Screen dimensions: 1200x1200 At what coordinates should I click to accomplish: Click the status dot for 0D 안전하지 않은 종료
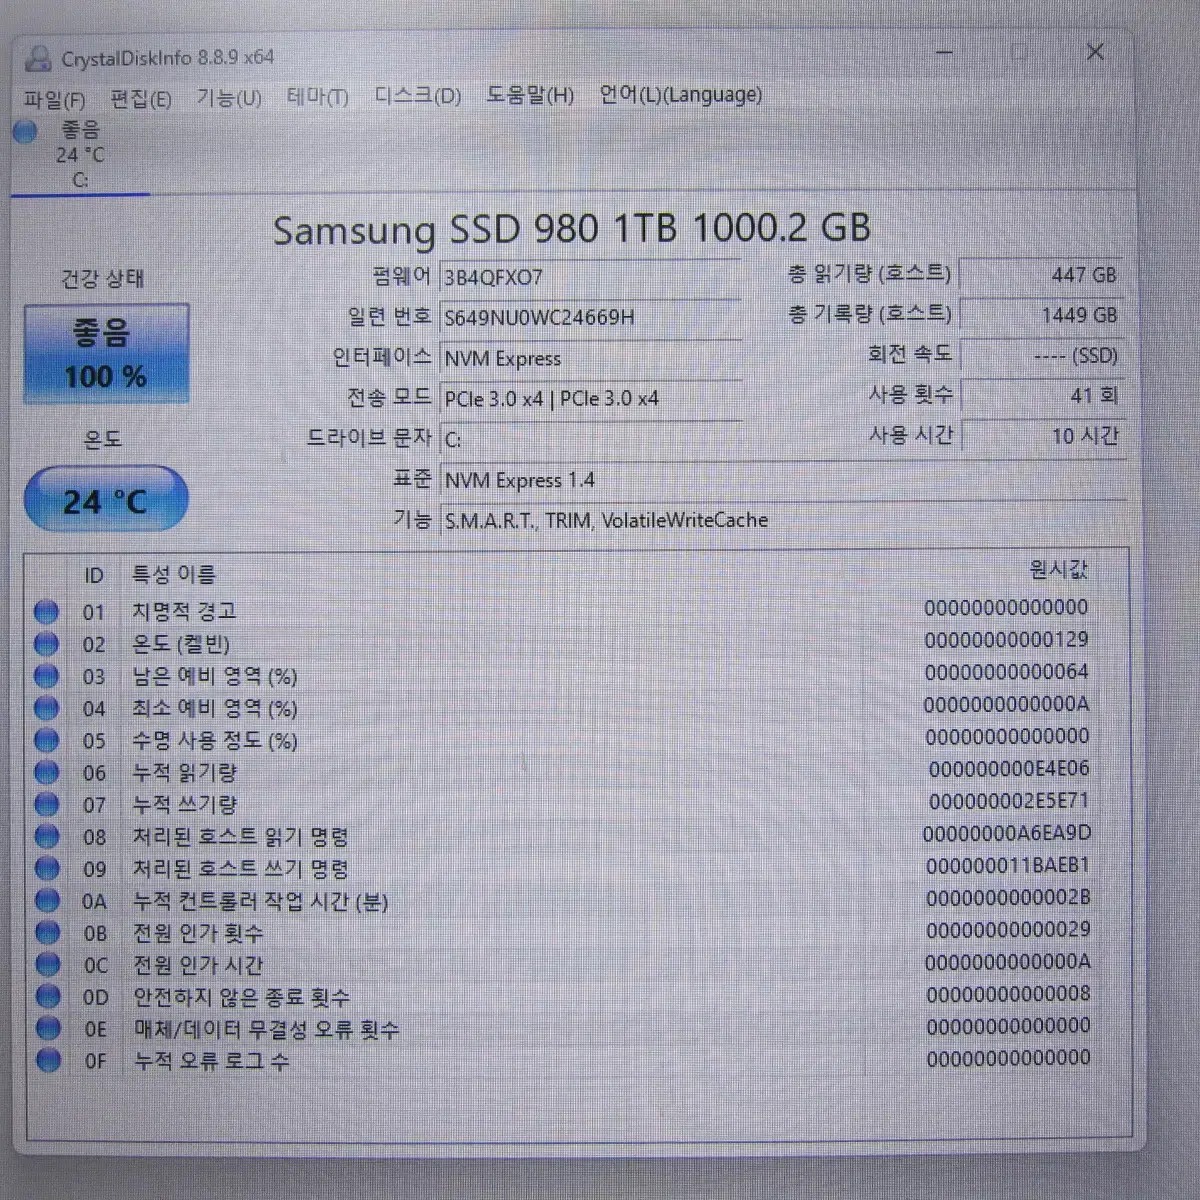tap(47, 996)
